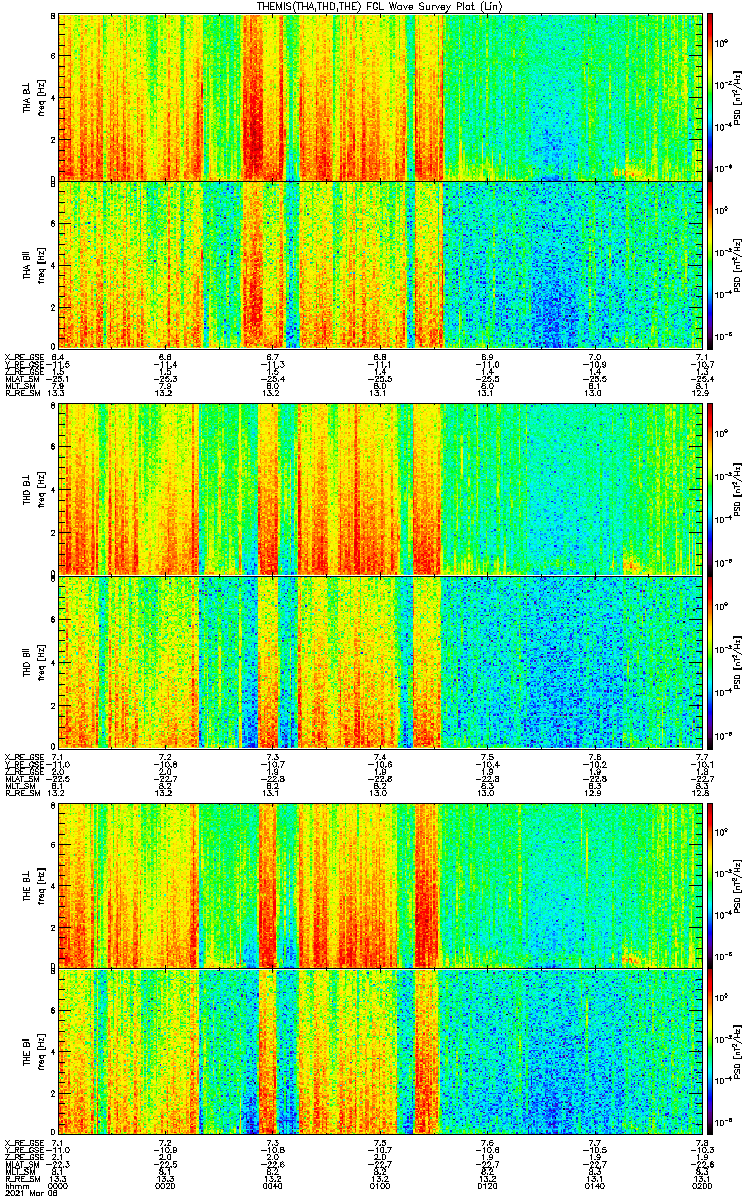Image resolution: width=750 pixels, height=1200 pixels.
Task: Click inside the THA B-perpendicular spectrogram panel
Action: pos(379,96)
